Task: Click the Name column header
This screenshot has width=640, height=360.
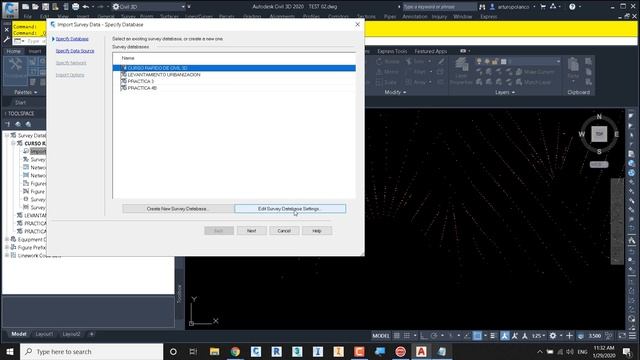Action: [x=128, y=58]
